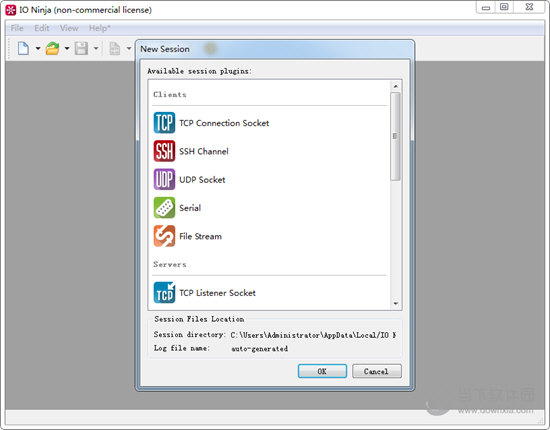Viewport: 550px width, 430px height.
Task: Click the plugin list scrollbar thumb
Action: tap(395, 136)
